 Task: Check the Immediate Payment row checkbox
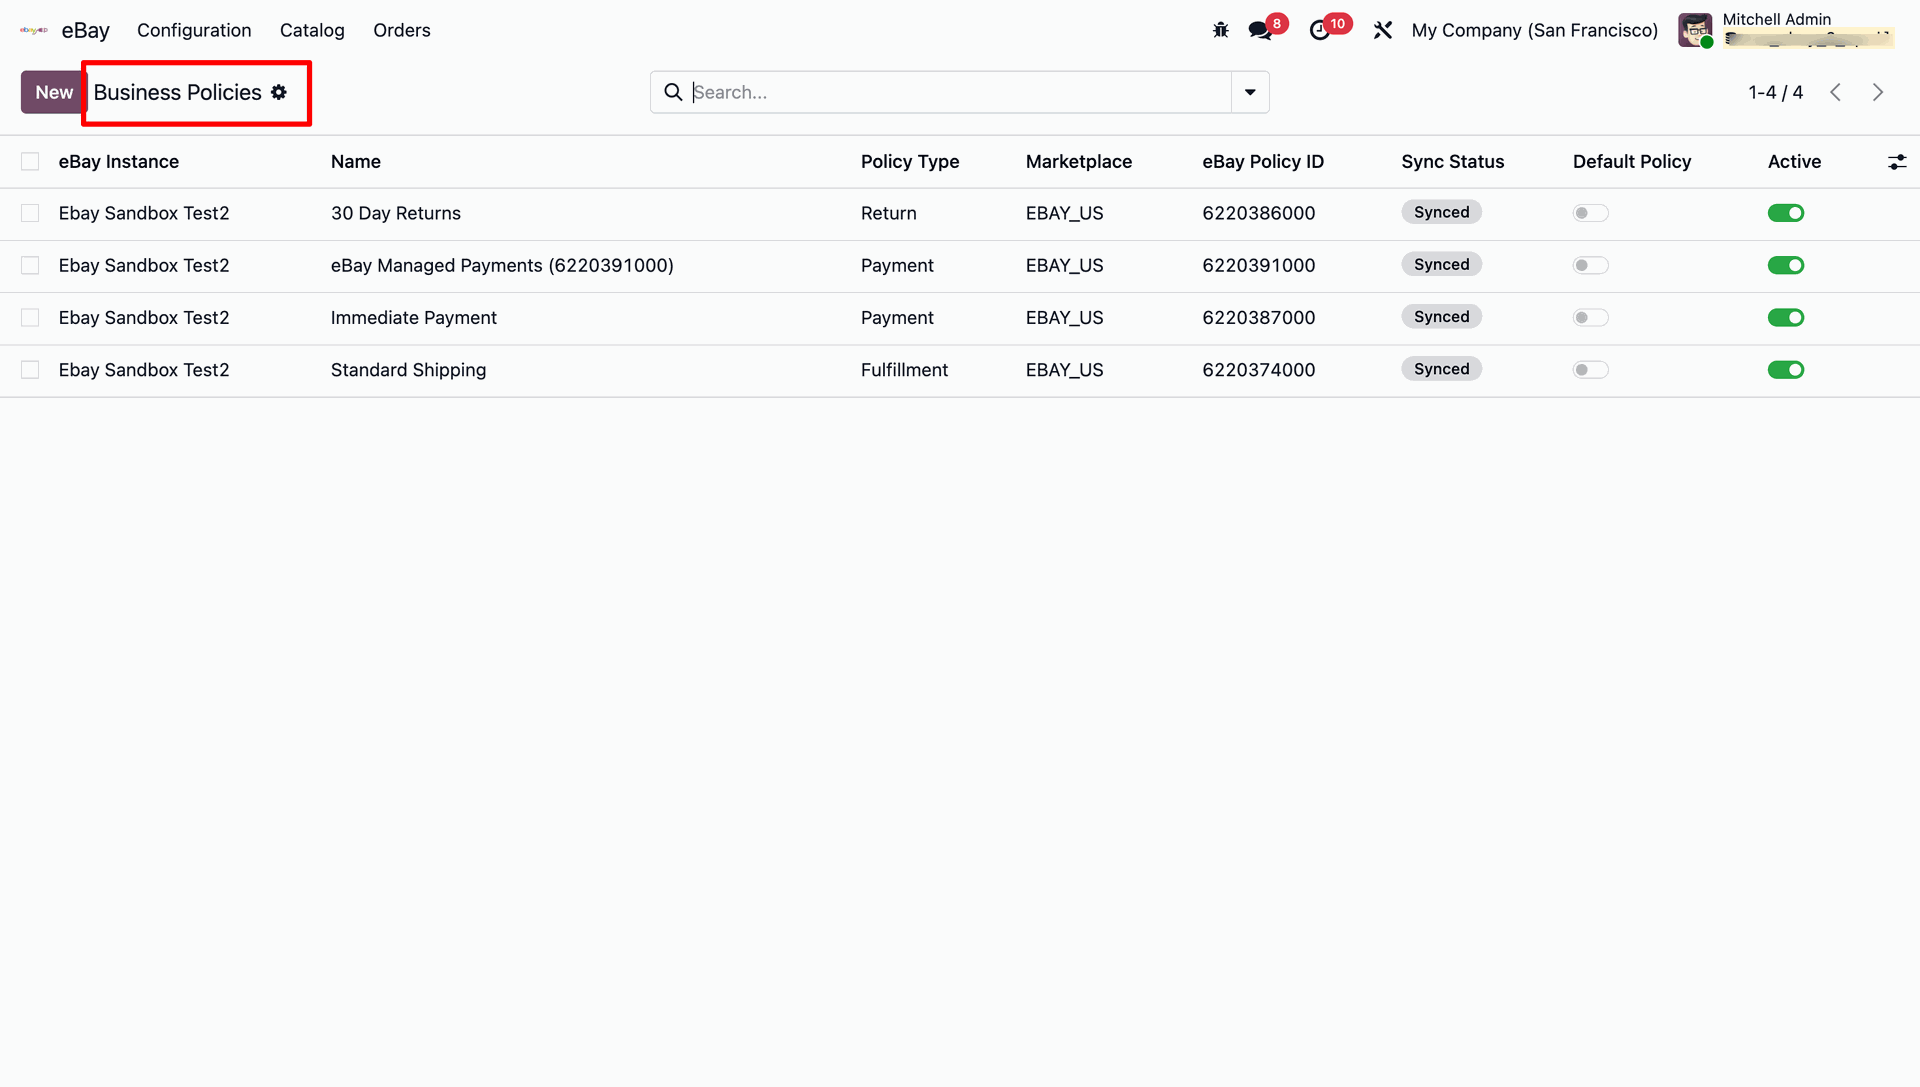(30, 318)
